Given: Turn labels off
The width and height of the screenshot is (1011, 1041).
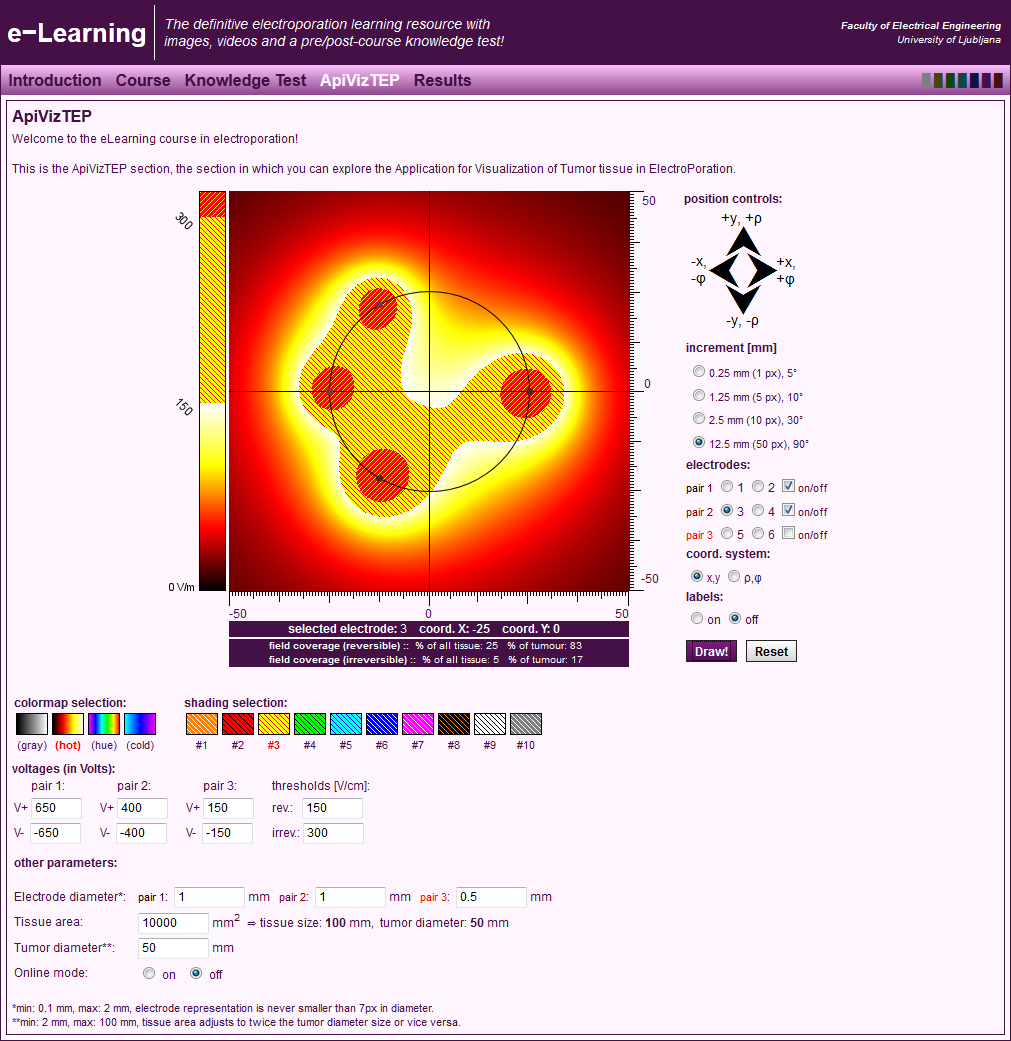Looking at the screenshot, I should [x=735, y=618].
